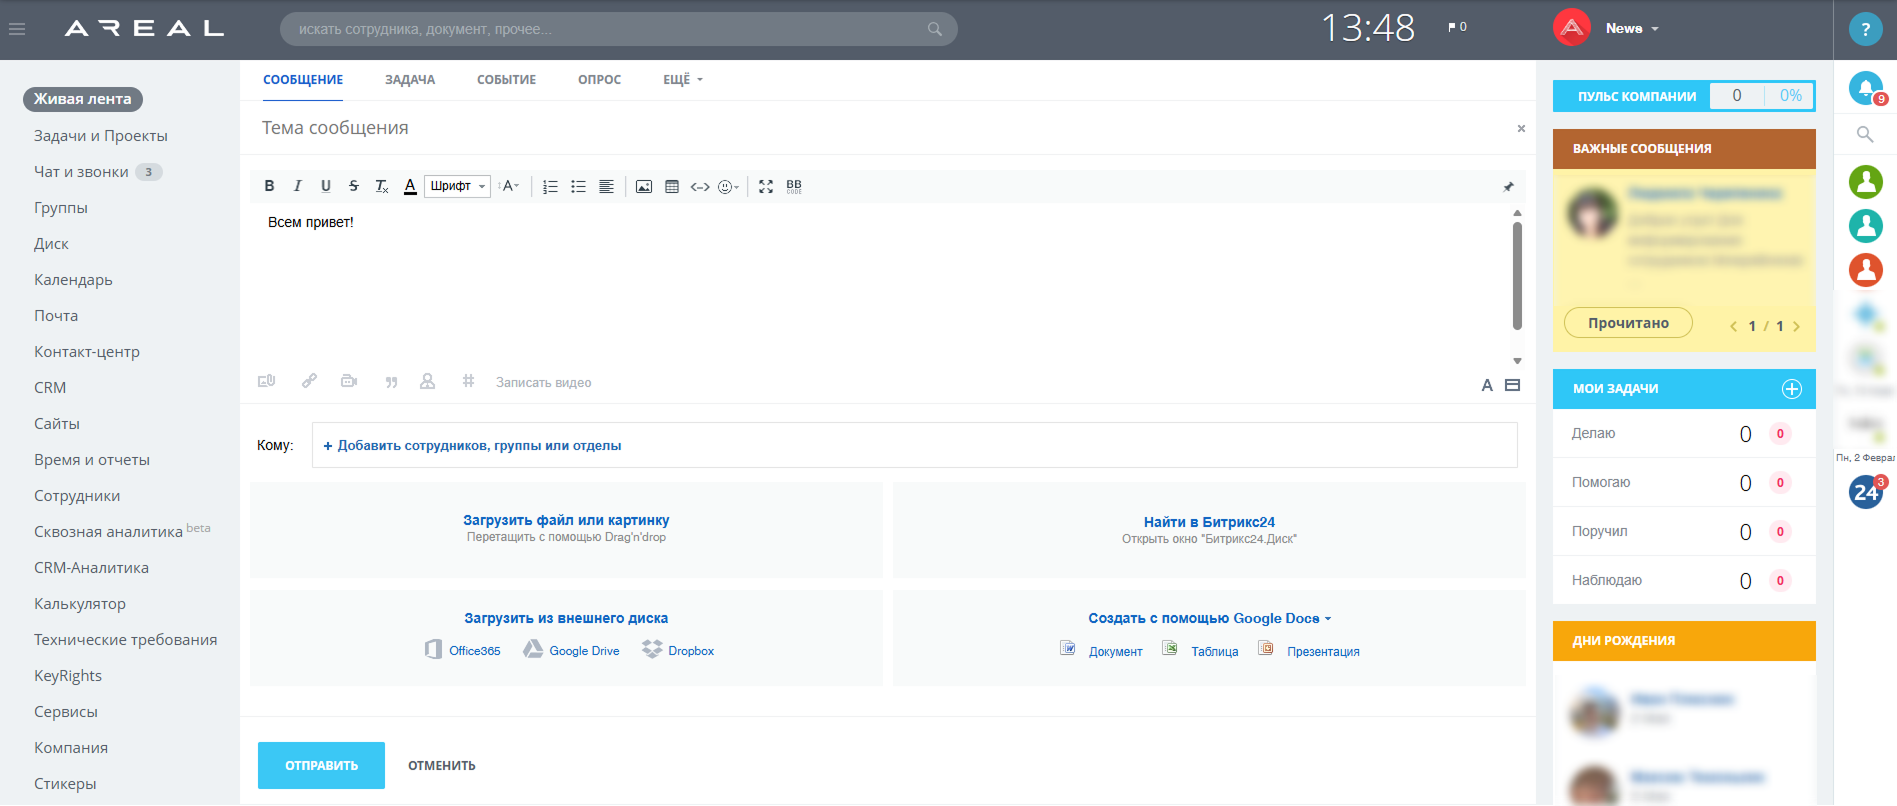
Task: Open the emoji smiley picker
Action: point(728,187)
